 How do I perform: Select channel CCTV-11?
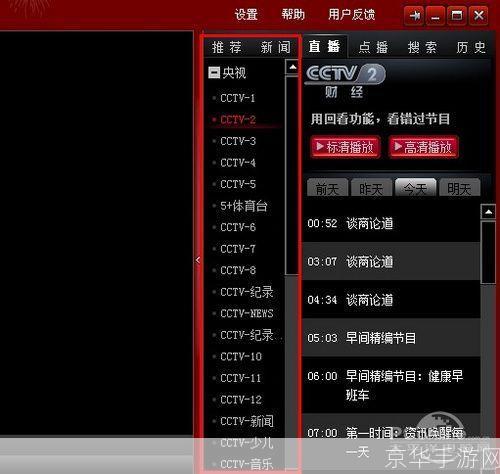click(241, 378)
